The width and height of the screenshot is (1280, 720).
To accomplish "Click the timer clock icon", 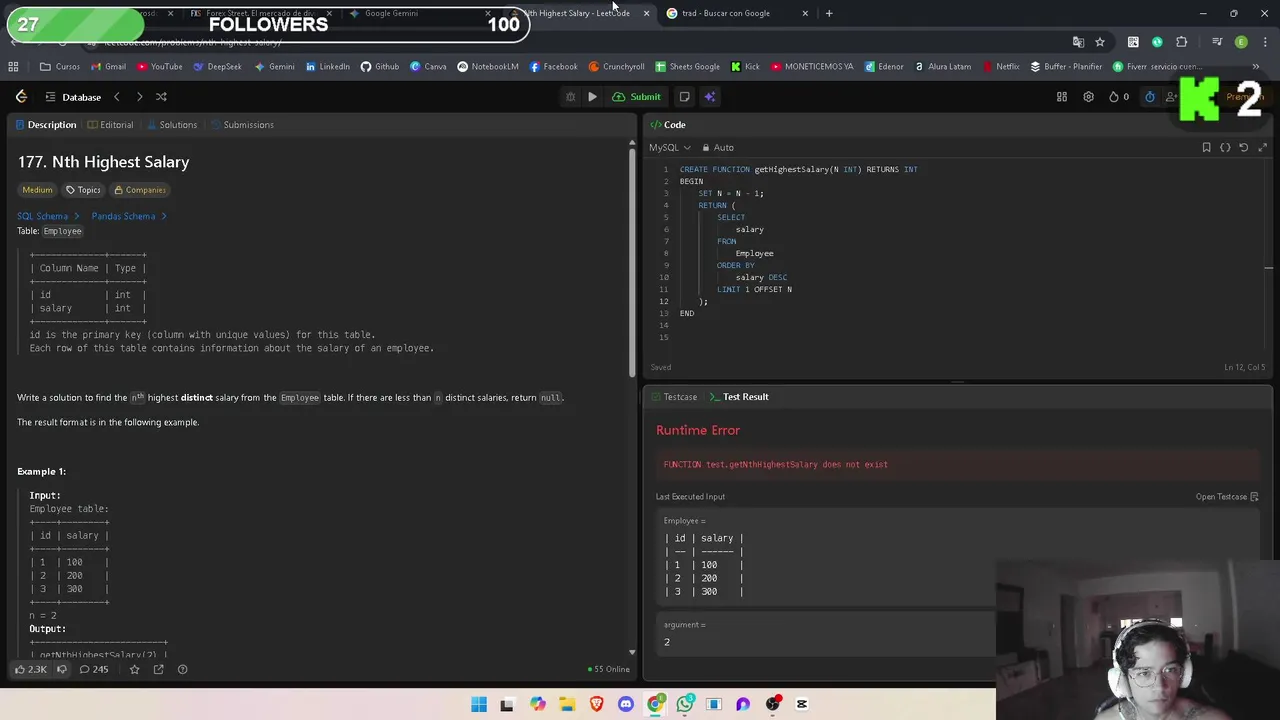I will coord(1150,97).
